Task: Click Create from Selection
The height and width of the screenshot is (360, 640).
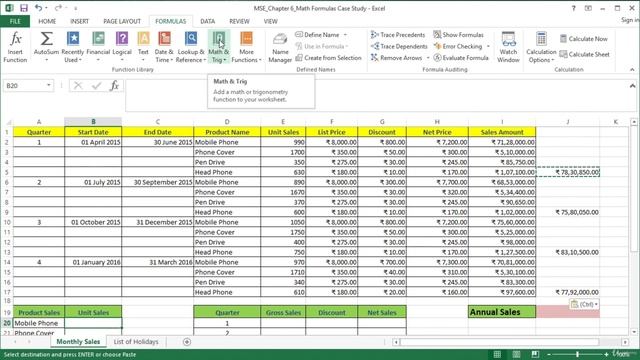Action: (x=329, y=58)
